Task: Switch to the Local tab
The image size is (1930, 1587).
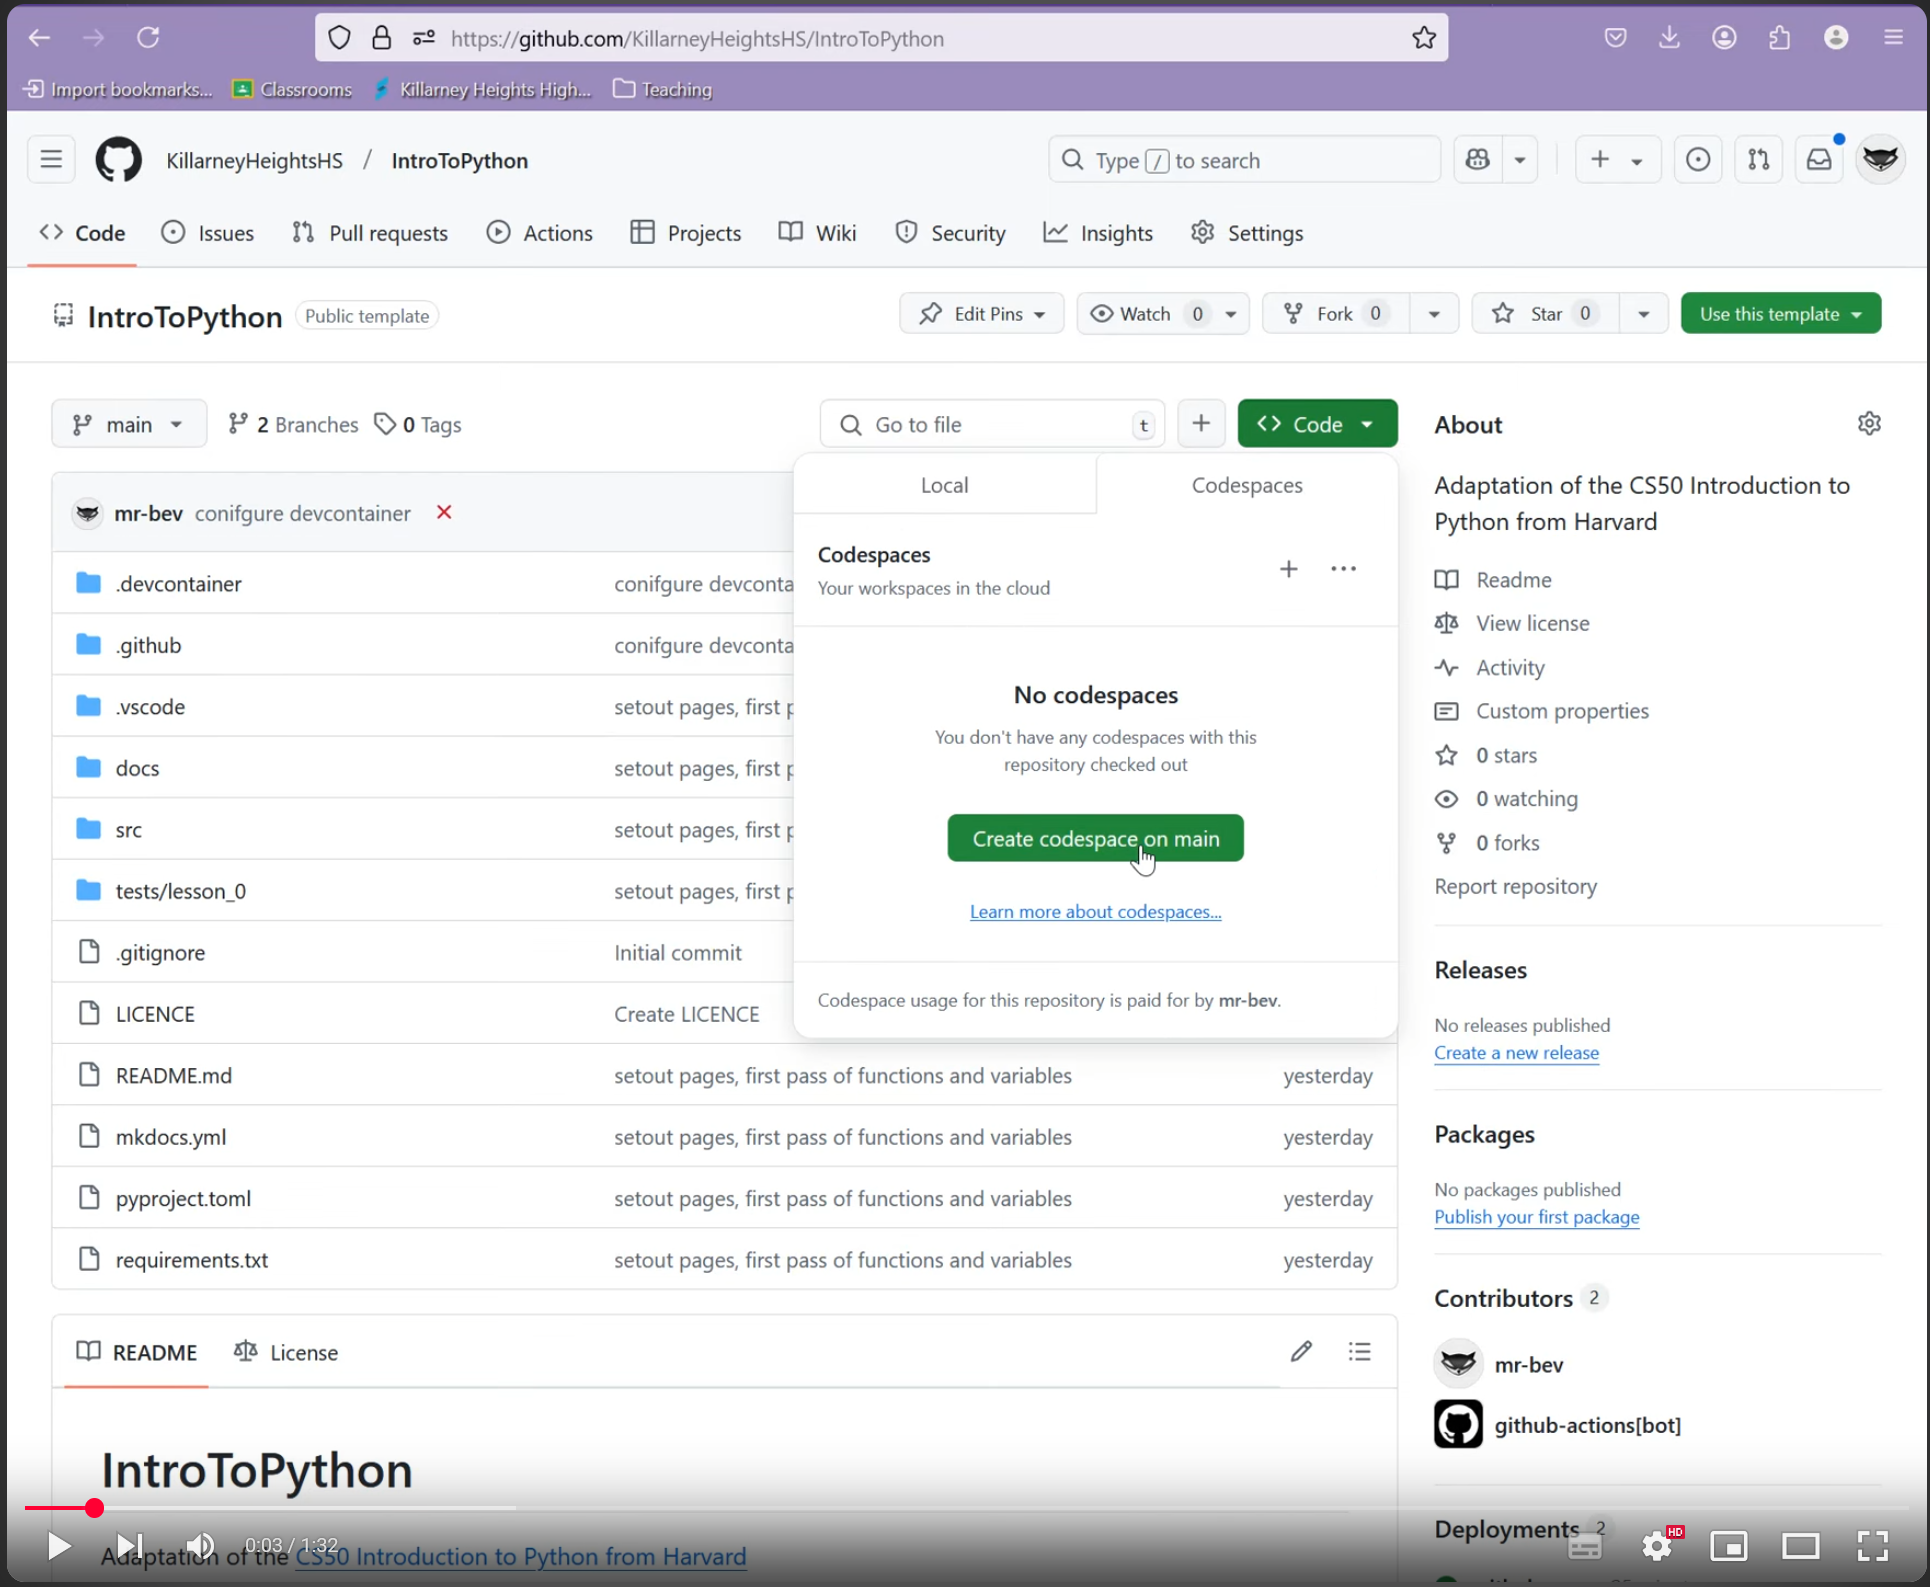Action: [944, 485]
